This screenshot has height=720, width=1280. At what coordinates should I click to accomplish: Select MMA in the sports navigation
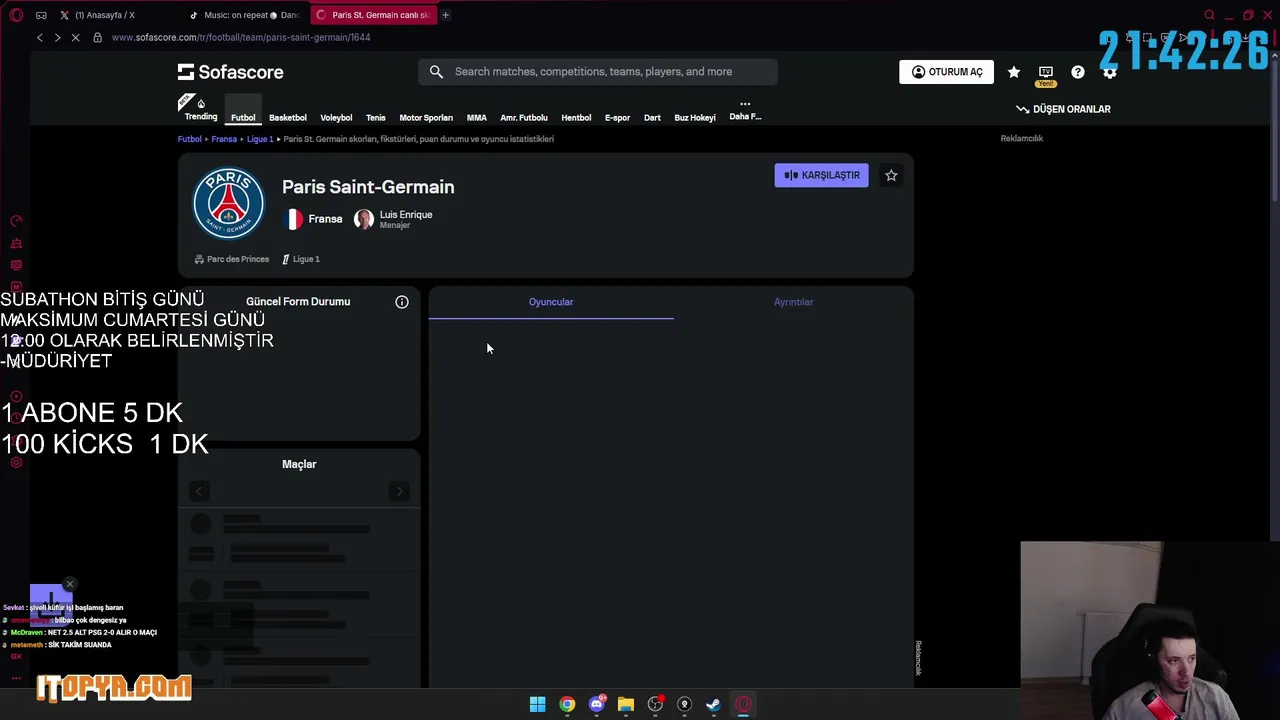point(477,118)
